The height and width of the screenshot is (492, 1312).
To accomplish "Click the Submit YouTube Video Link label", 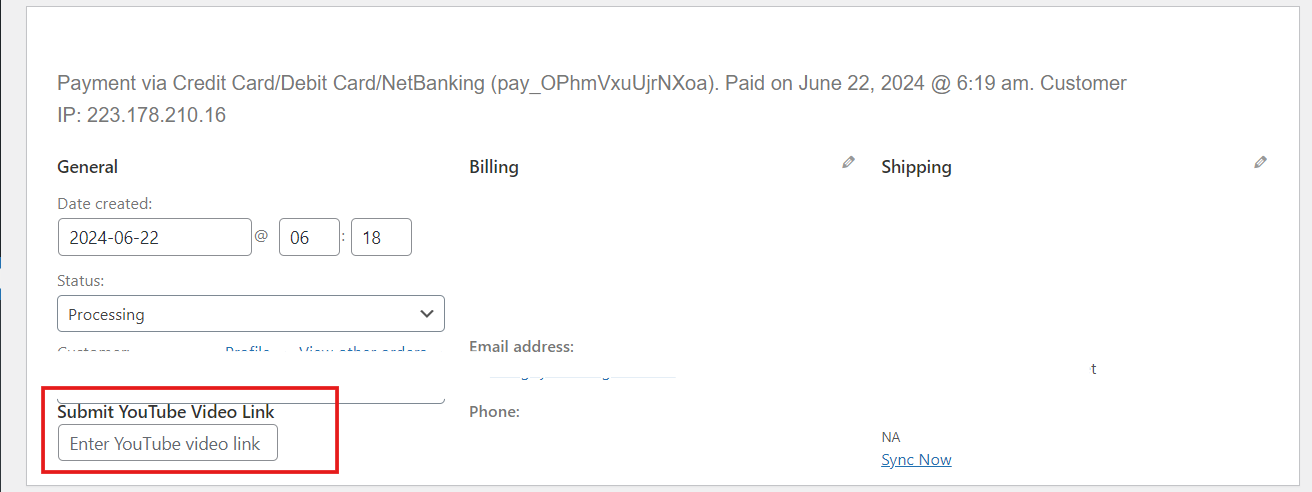I will (x=166, y=411).
